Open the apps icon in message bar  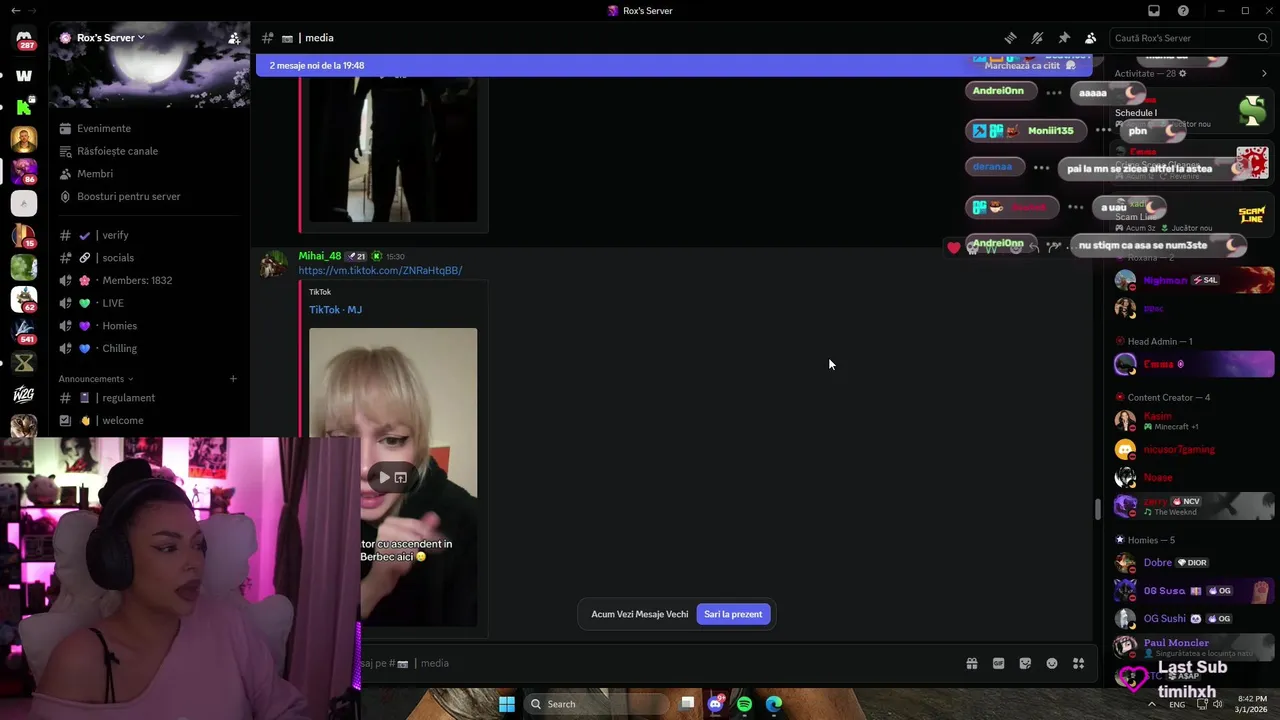[1078, 663]
